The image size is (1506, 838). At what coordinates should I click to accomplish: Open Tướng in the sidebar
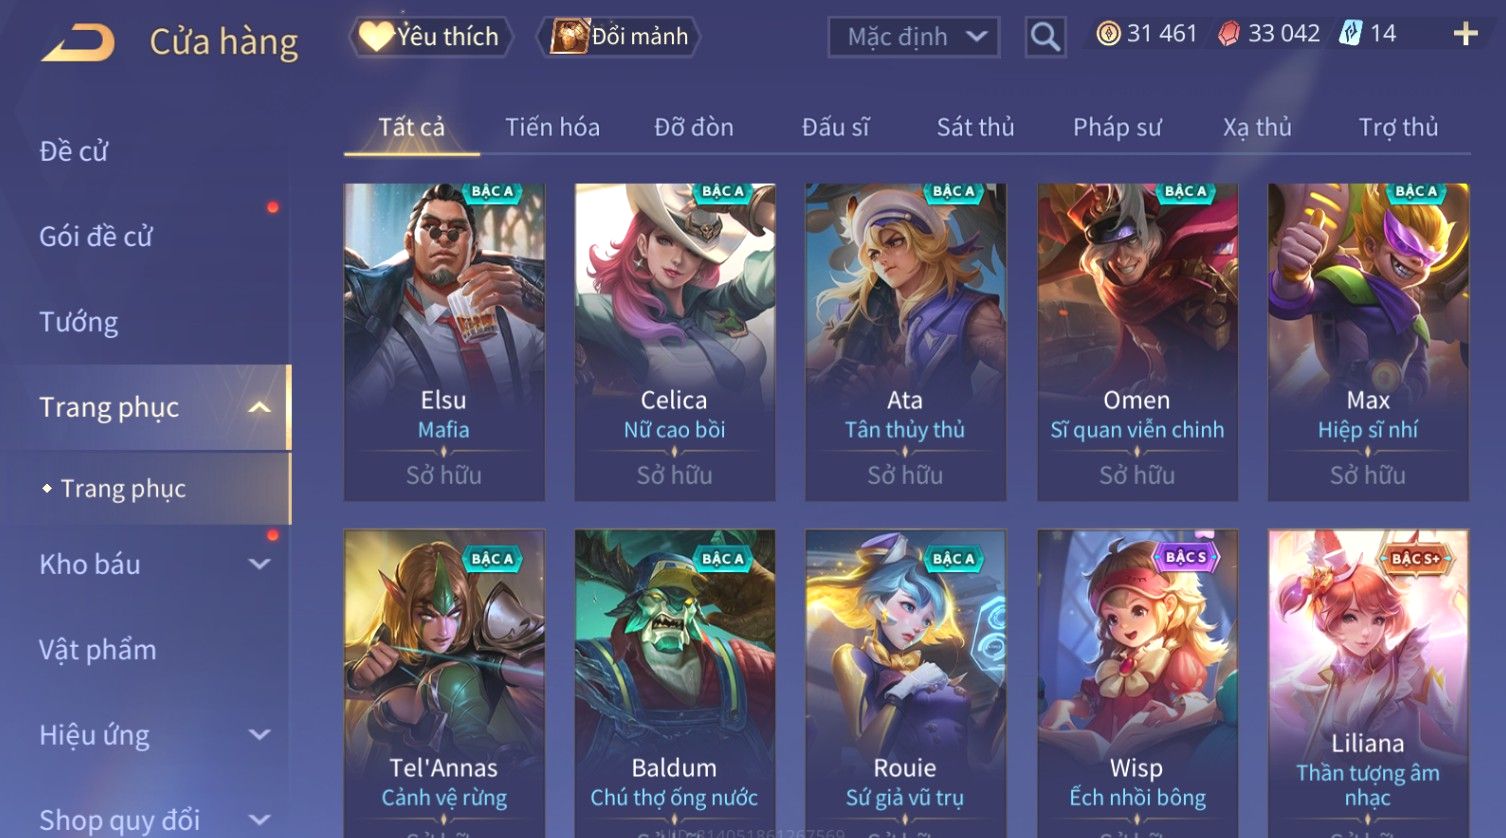(79, 322)
